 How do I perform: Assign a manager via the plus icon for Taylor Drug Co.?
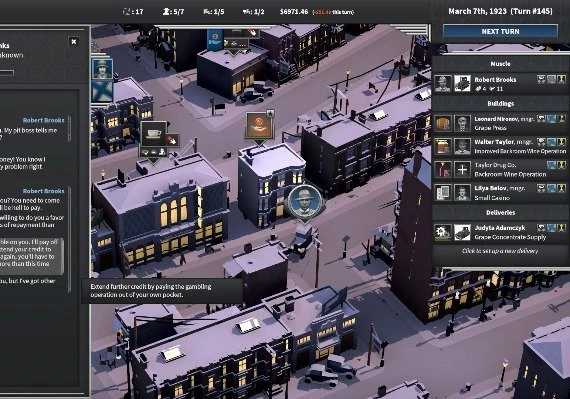462,170
